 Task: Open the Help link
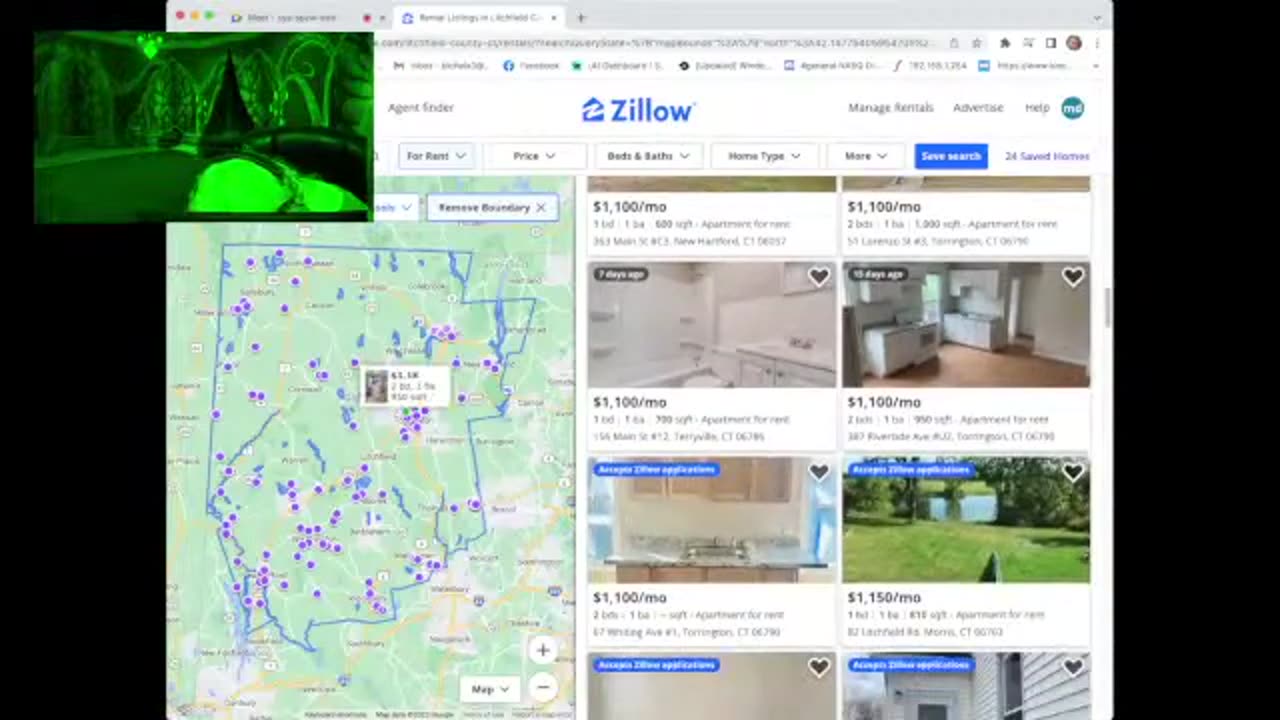tap(1037, 107)
